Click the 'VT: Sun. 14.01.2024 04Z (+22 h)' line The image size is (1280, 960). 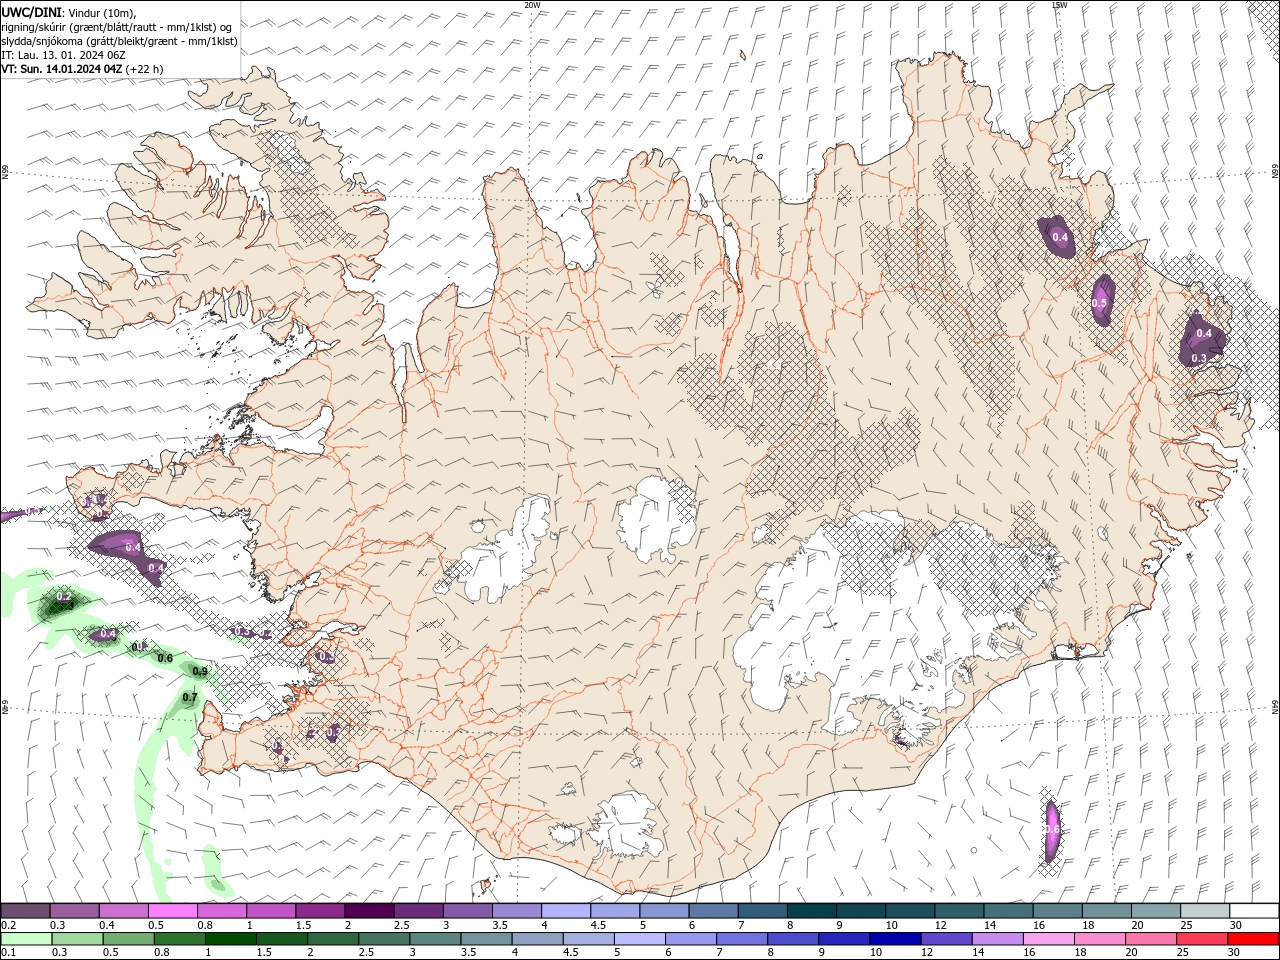pyautogui.click(x=82, y=69)
